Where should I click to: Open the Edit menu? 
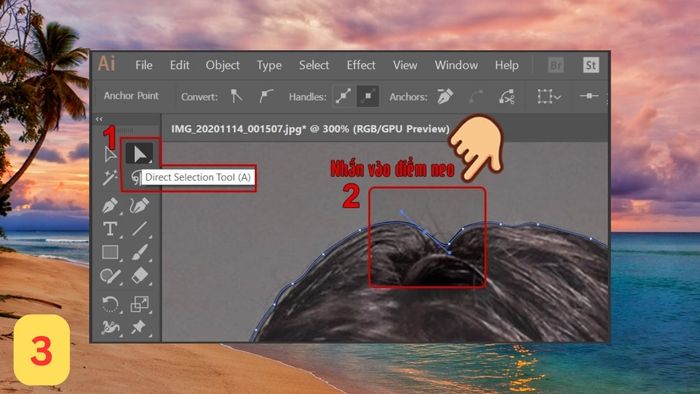tap(179, 65)
